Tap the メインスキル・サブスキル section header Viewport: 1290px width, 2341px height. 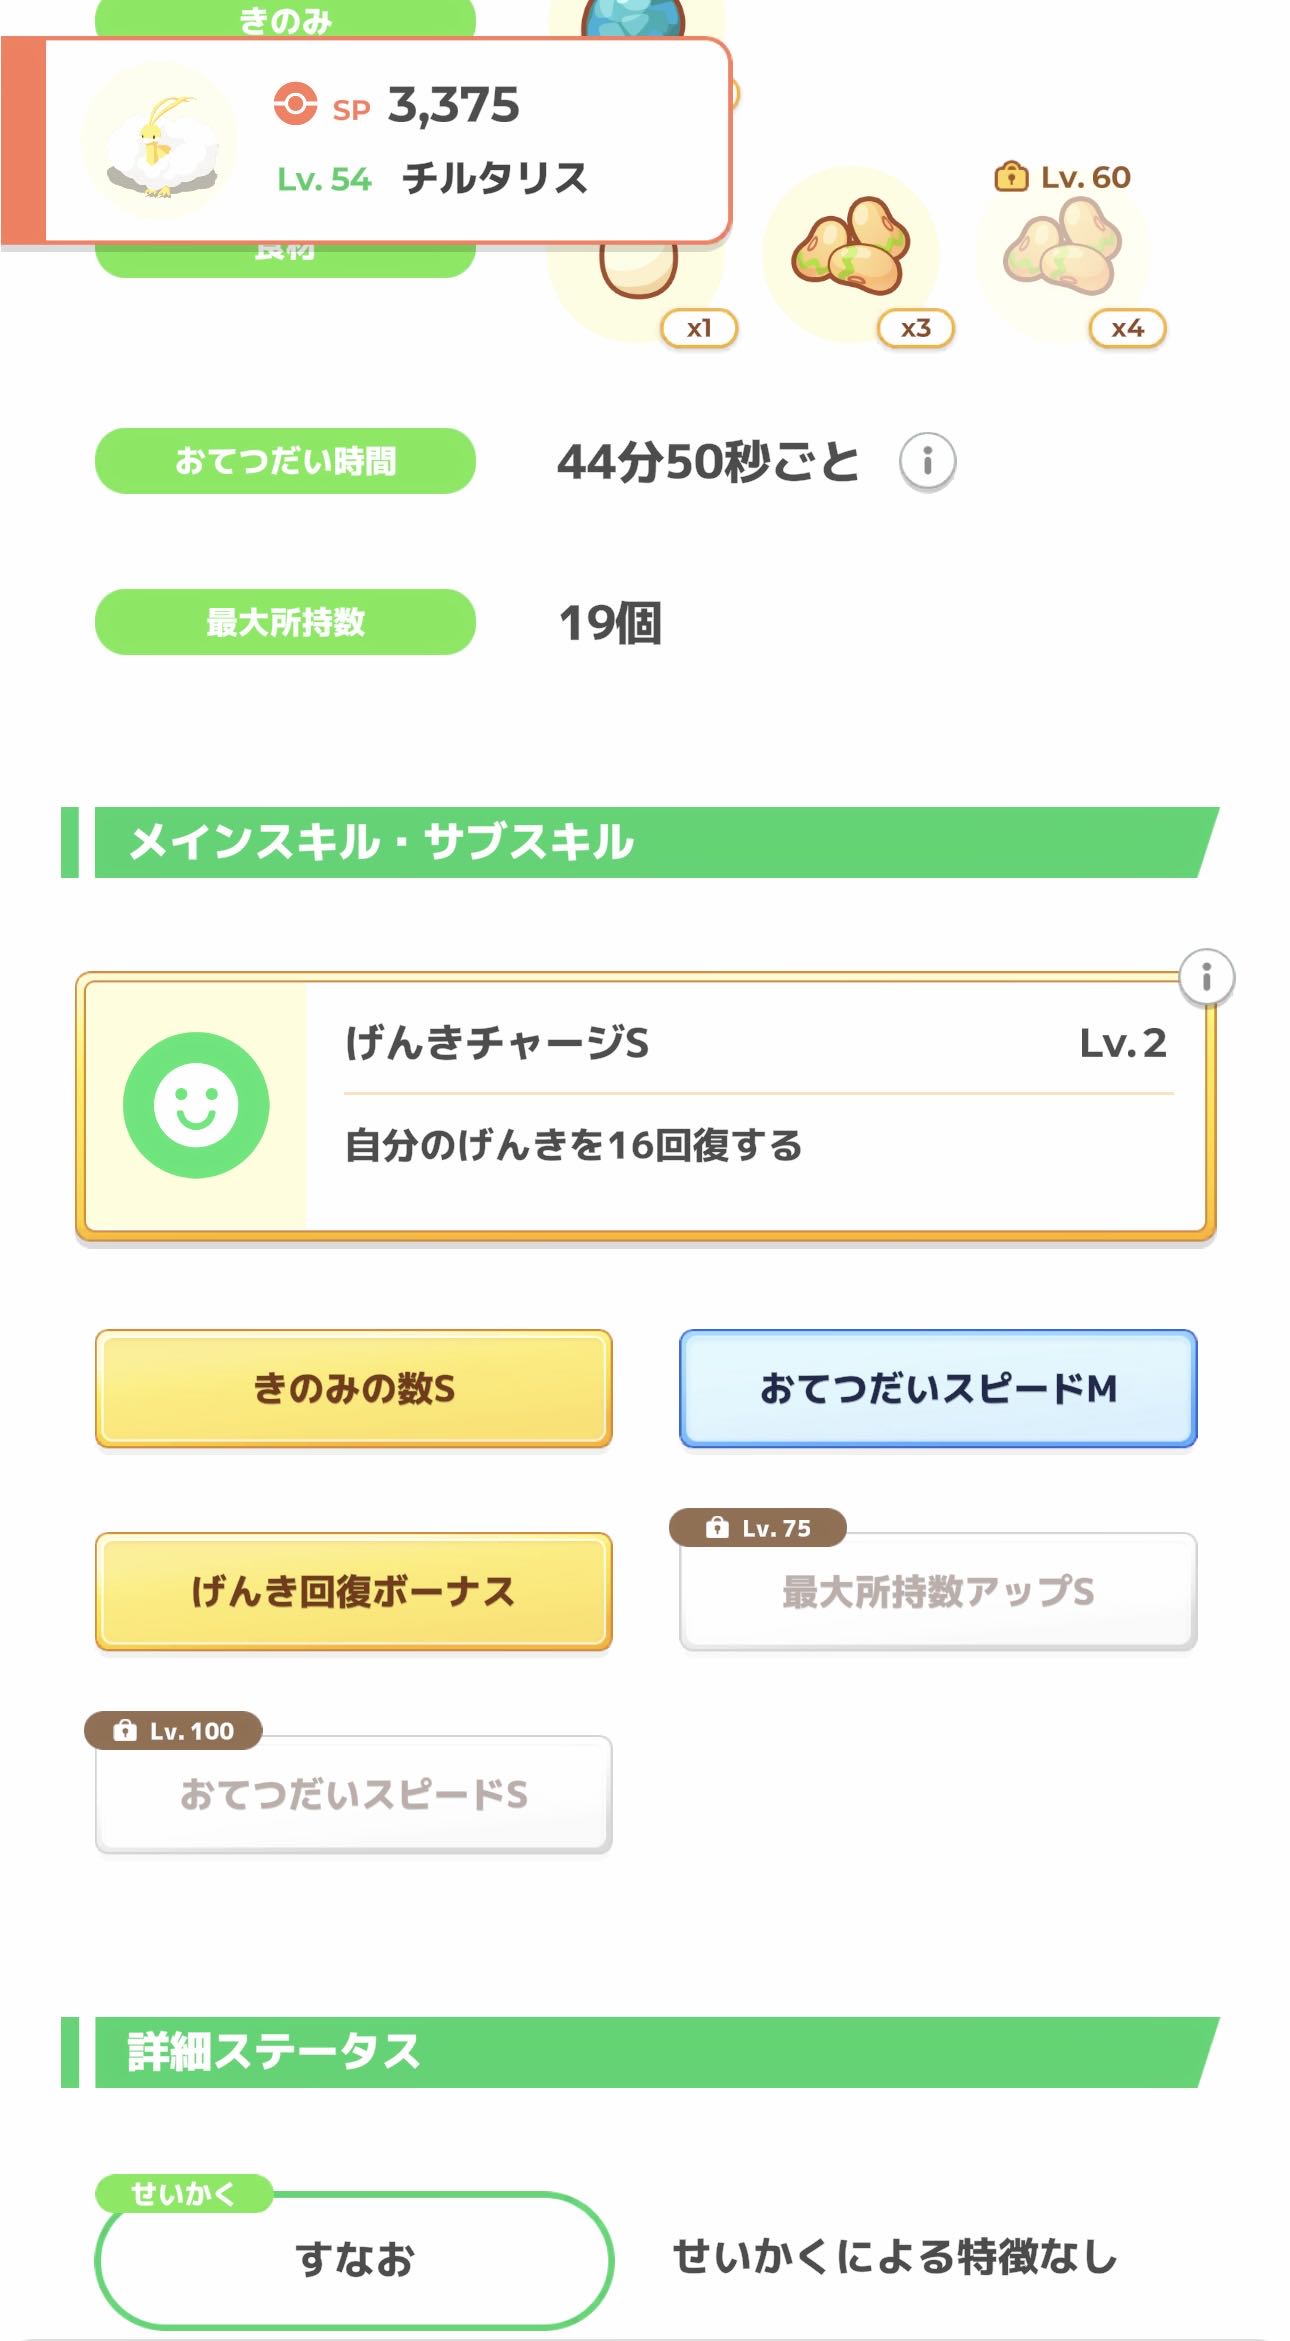pyautogui.click(x=640, y=842)
